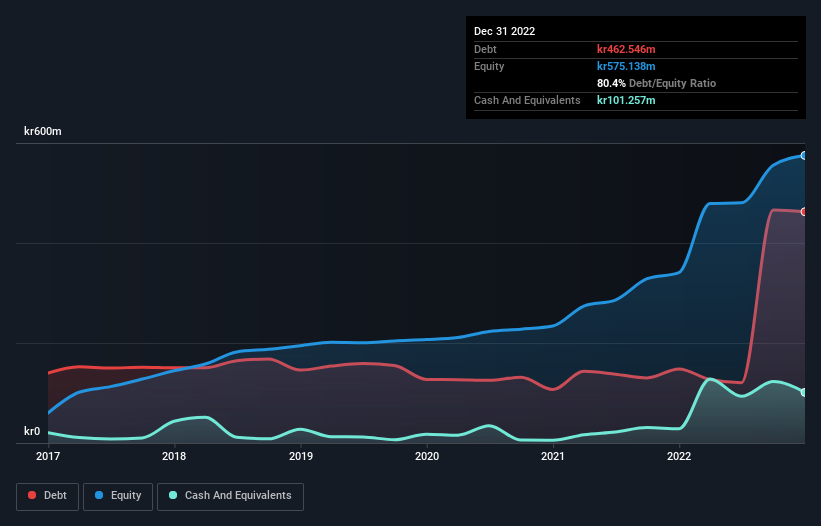Click the teal Cash endpoint marker
821x526 pixels.
coord(804,393)
